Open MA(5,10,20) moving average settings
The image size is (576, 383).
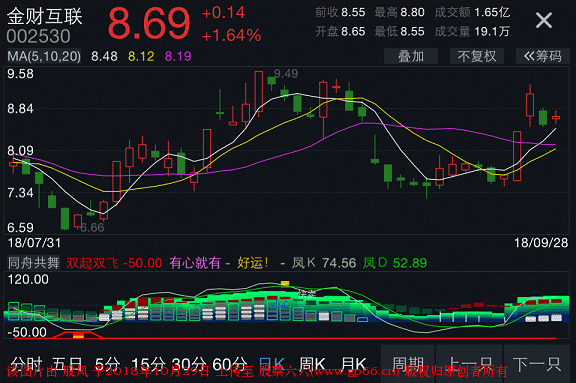click(x=44, y=56)
